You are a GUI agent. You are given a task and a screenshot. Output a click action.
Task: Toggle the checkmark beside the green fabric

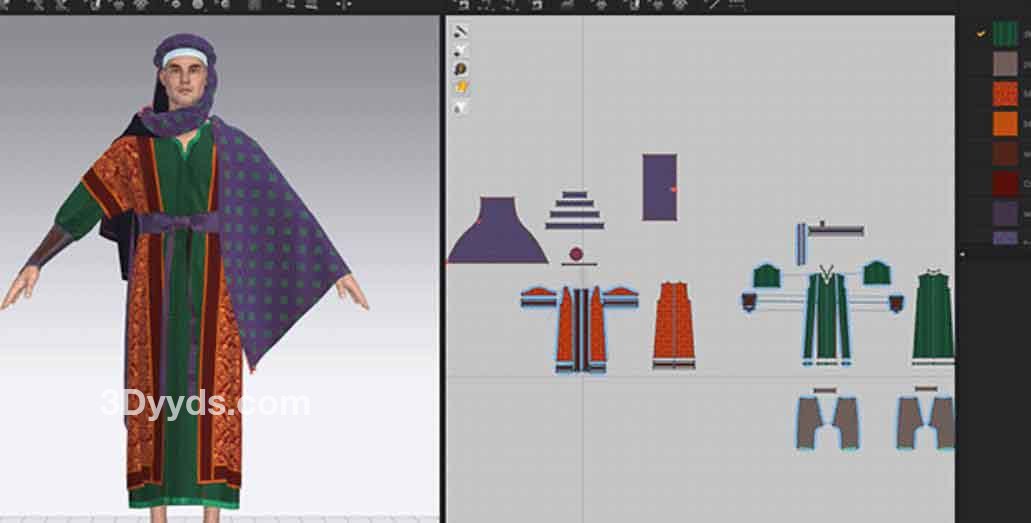981,33
